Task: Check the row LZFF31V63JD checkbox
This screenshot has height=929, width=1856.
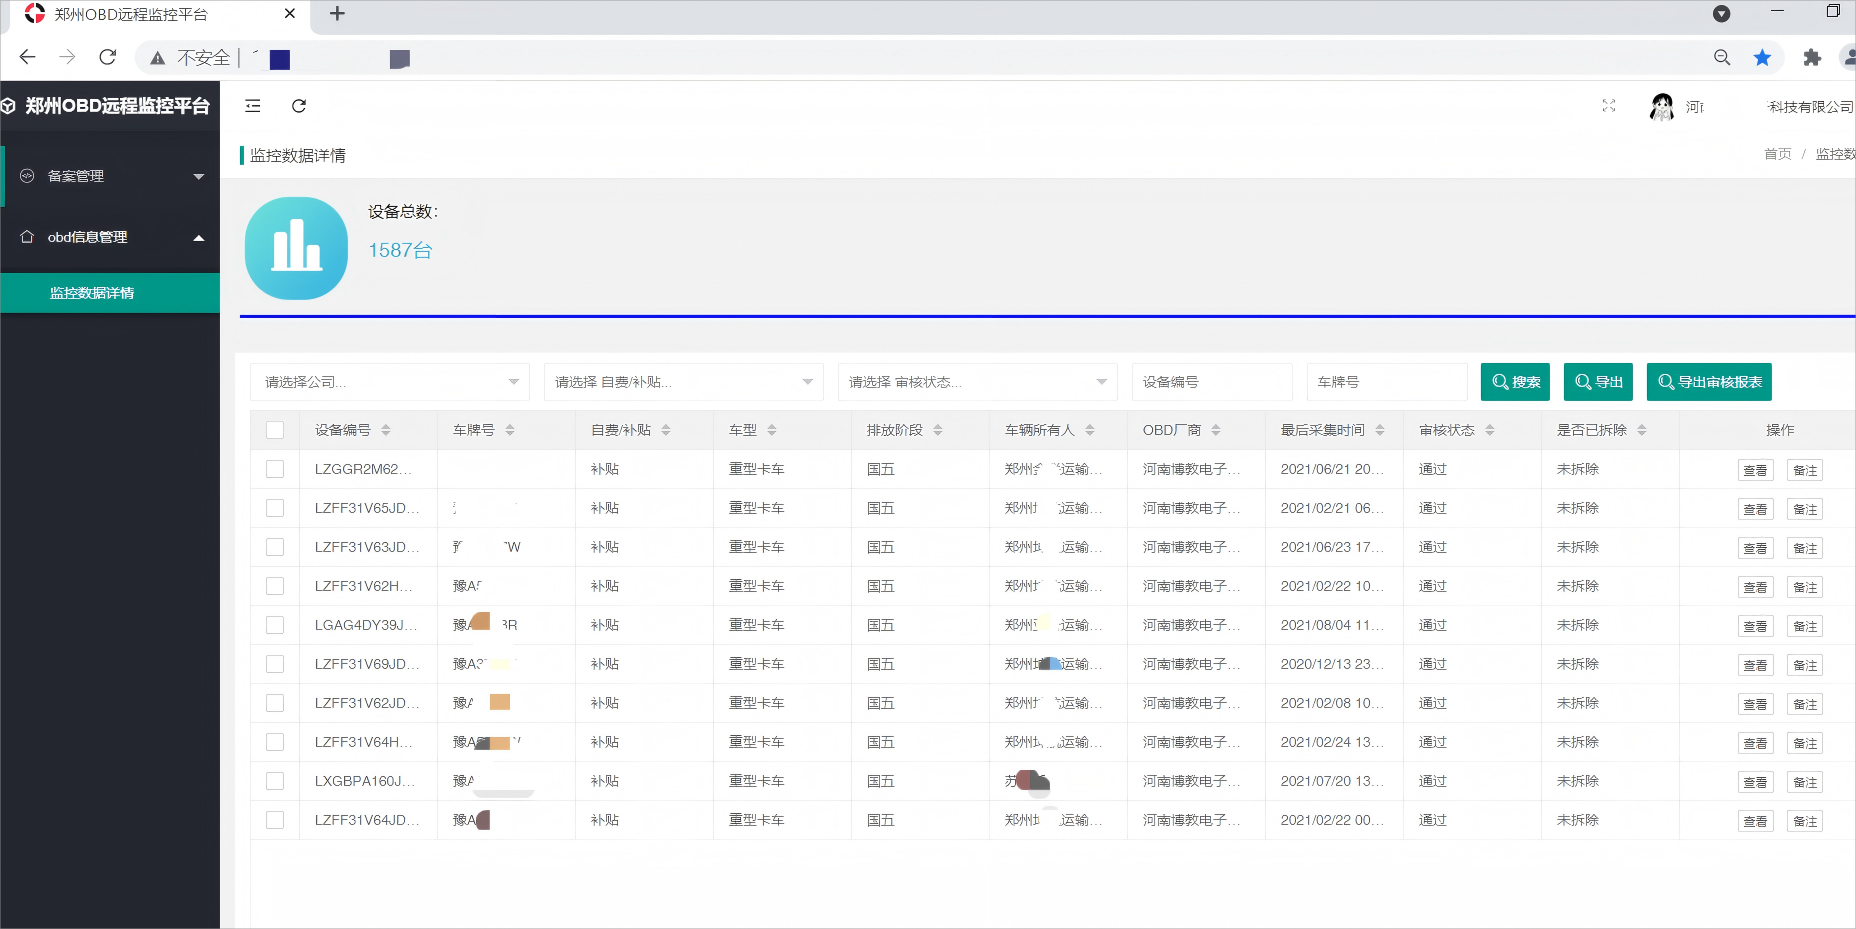Action: point(275,547)
